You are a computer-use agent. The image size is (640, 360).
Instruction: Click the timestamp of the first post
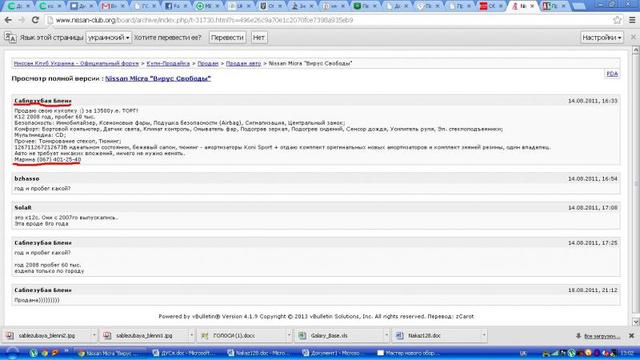(x=593, y=101)
